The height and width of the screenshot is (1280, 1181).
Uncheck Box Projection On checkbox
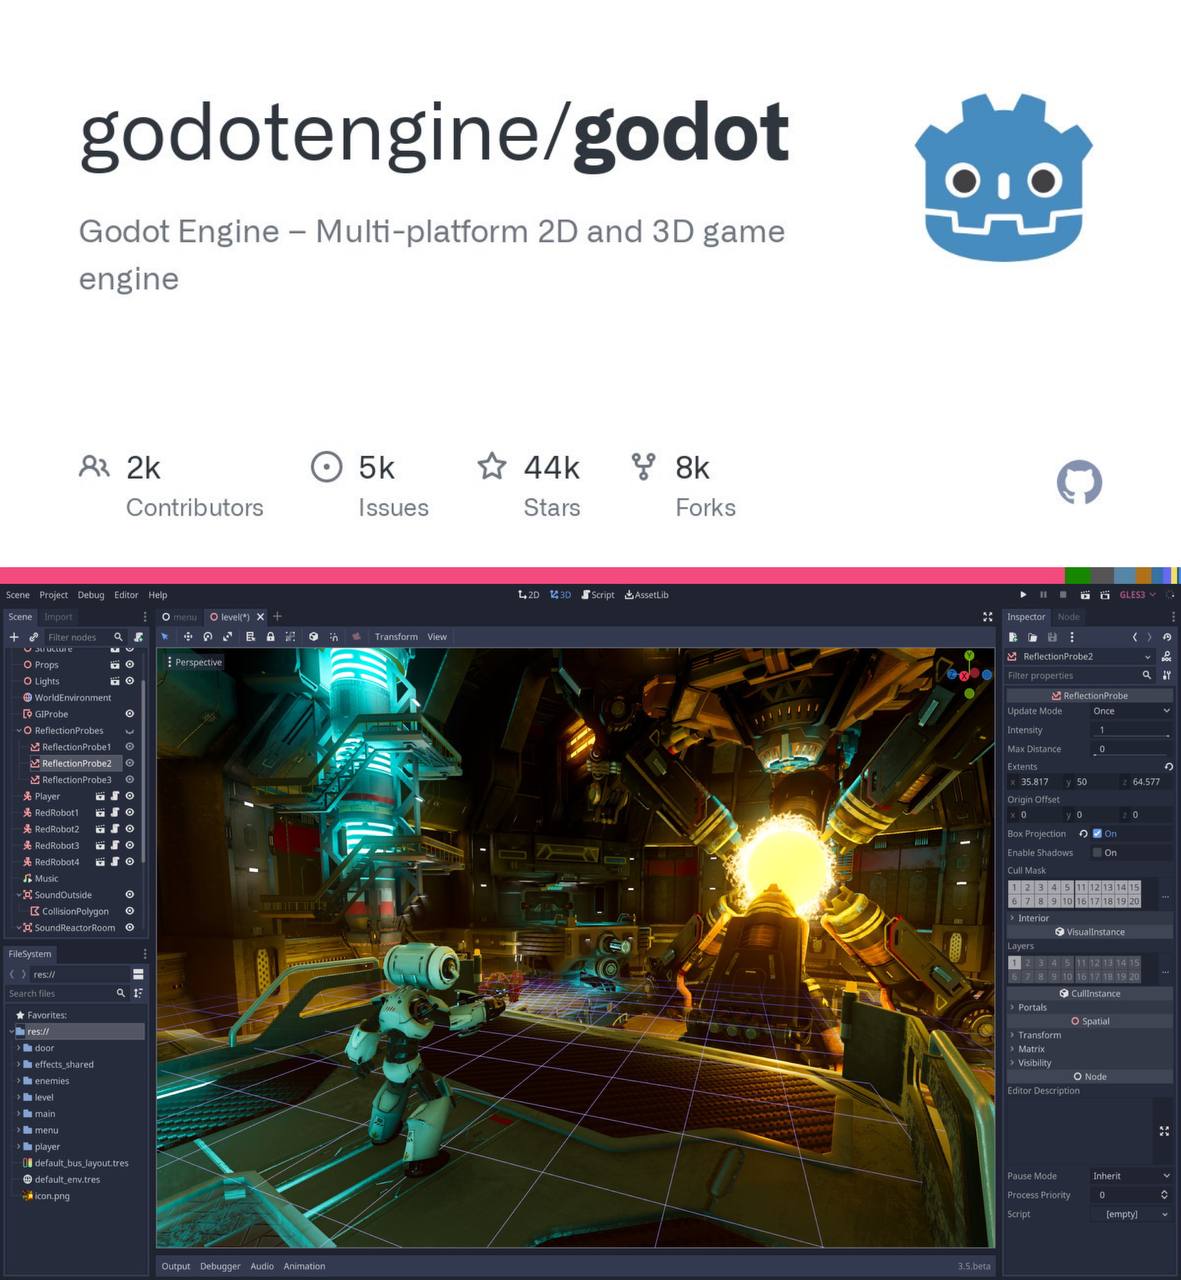[1097, 833]
